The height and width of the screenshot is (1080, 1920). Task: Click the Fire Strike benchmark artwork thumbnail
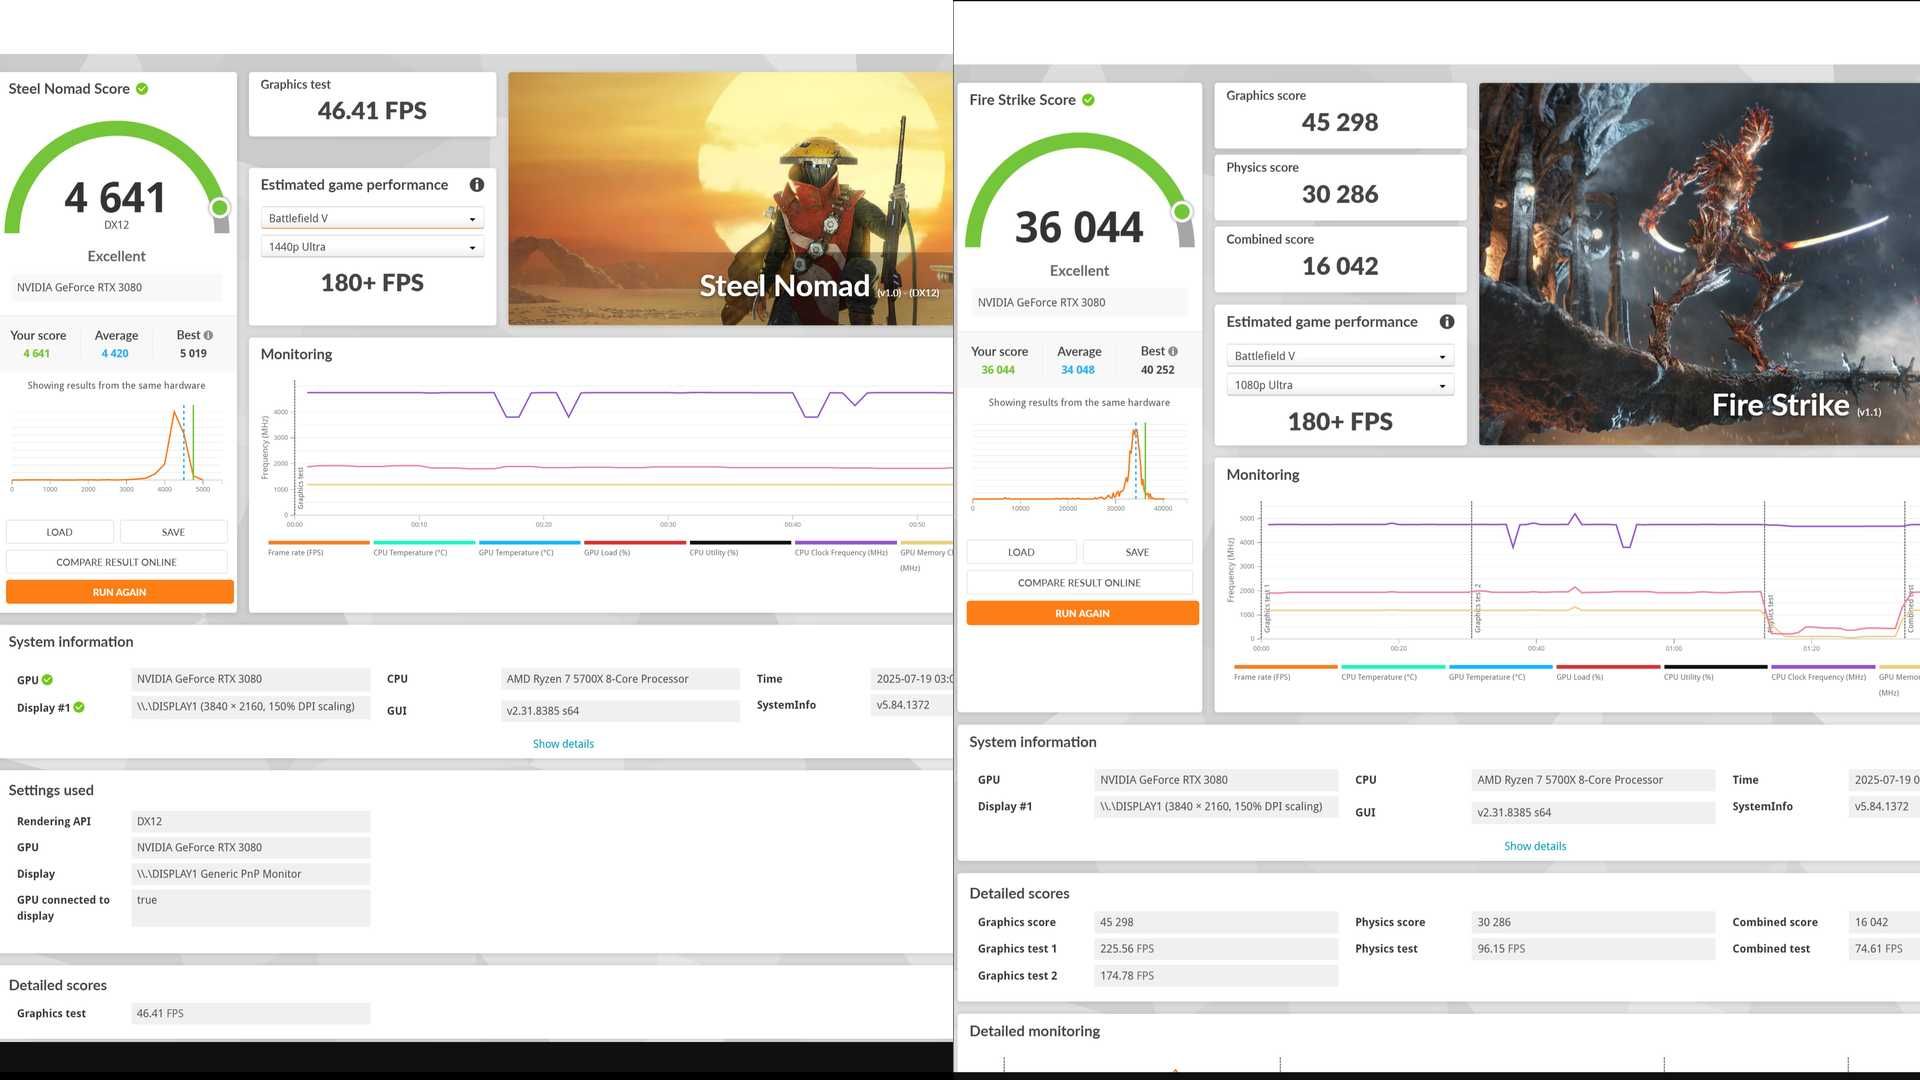(x=1699, y=264)
